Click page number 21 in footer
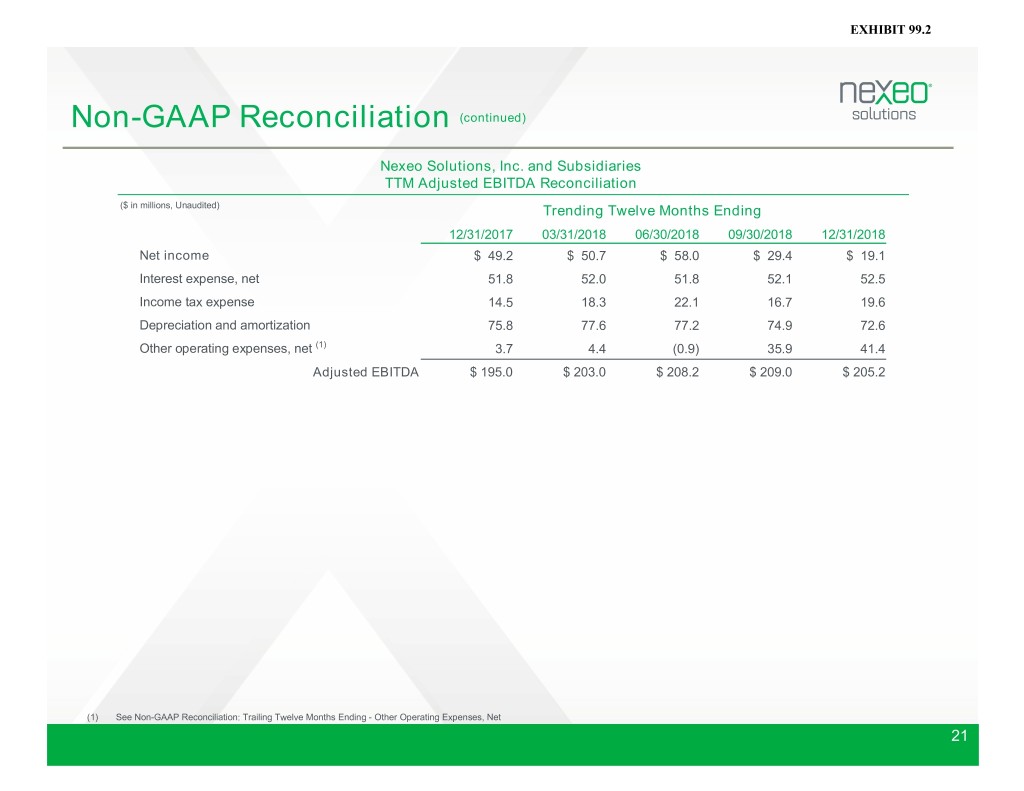 pyautogui.click(x=960, y=737)
